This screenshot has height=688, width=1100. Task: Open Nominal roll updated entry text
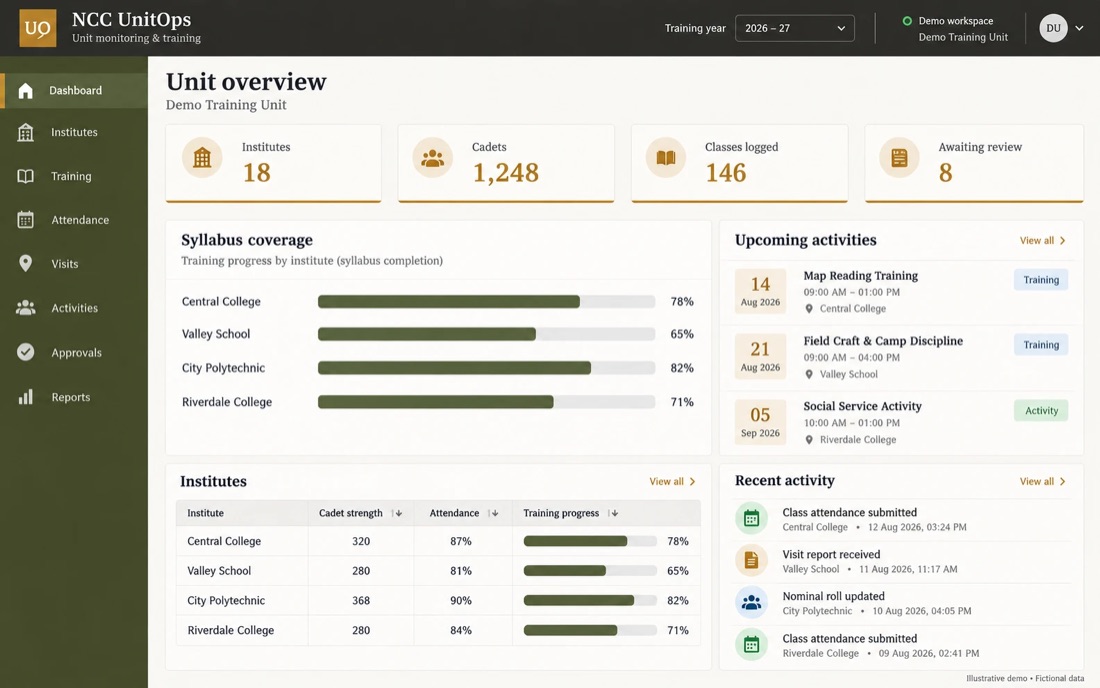(833, 596)
